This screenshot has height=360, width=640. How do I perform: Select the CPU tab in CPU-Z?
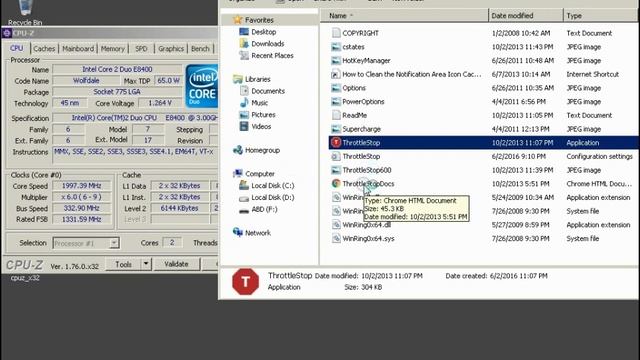[x=17, y=48]
